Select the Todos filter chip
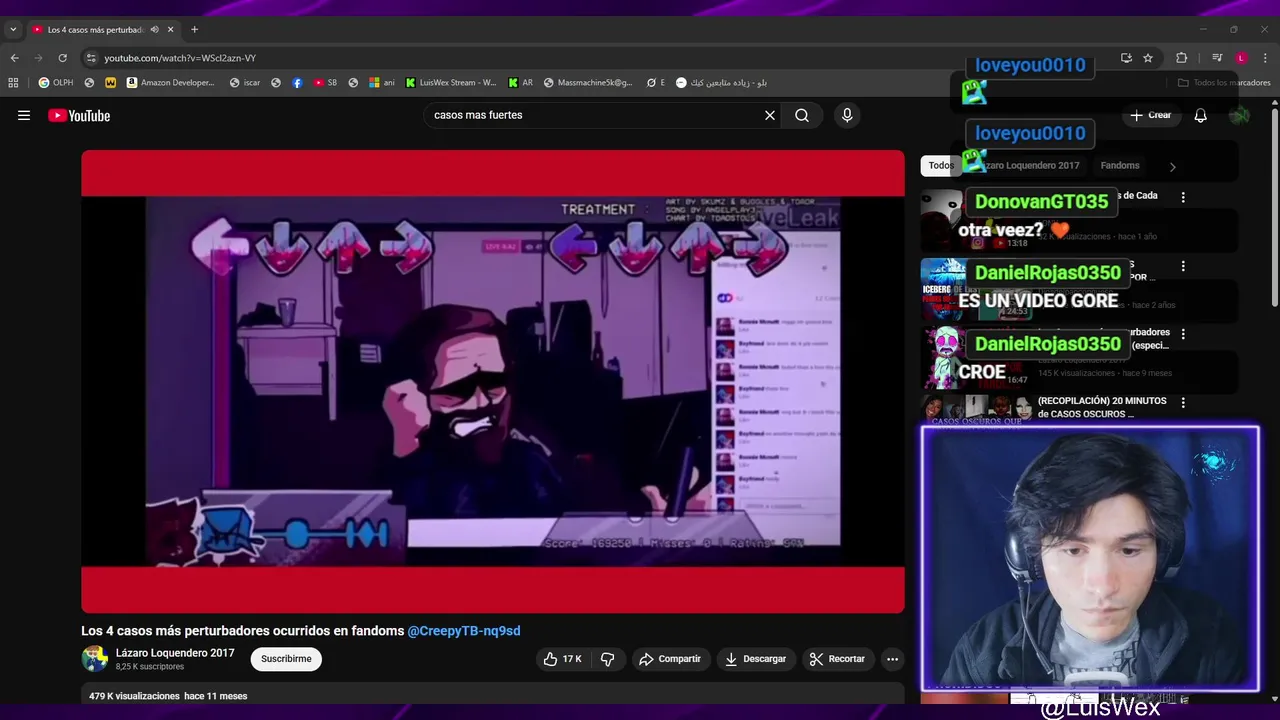 [x=940, y=165]
